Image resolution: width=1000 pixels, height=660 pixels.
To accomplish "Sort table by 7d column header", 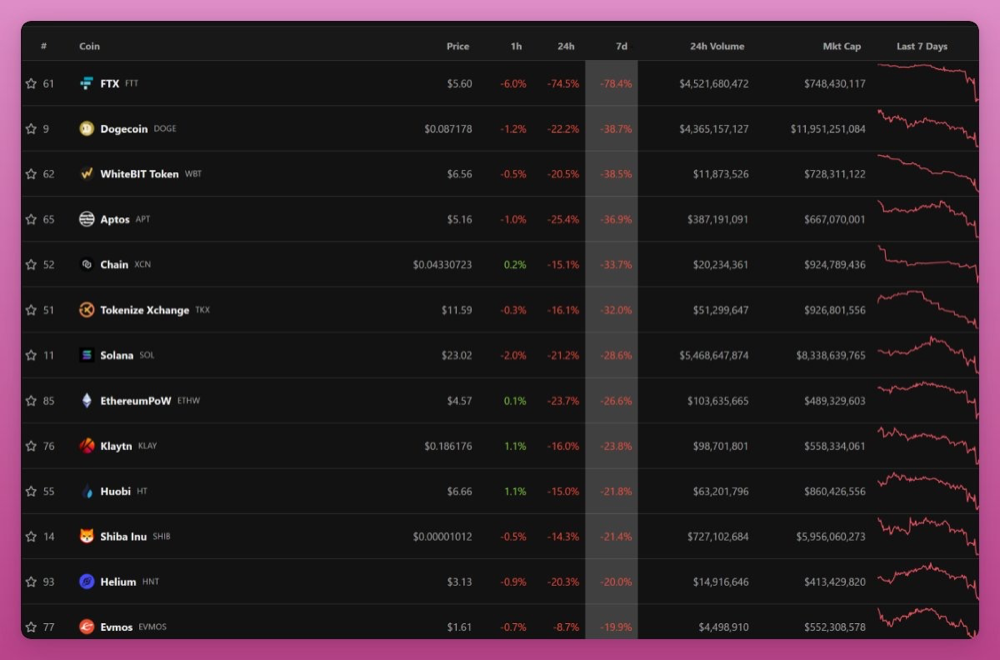I will point(621,47).
